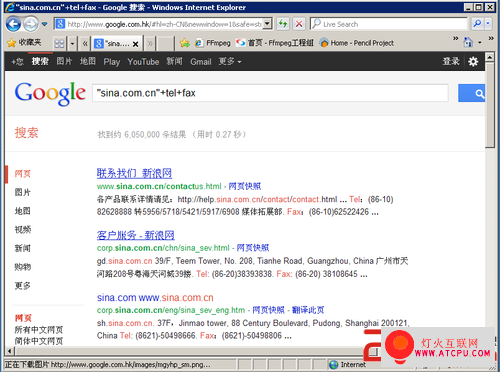Choose the 简体中文网页 option

[x=39, y=341]
